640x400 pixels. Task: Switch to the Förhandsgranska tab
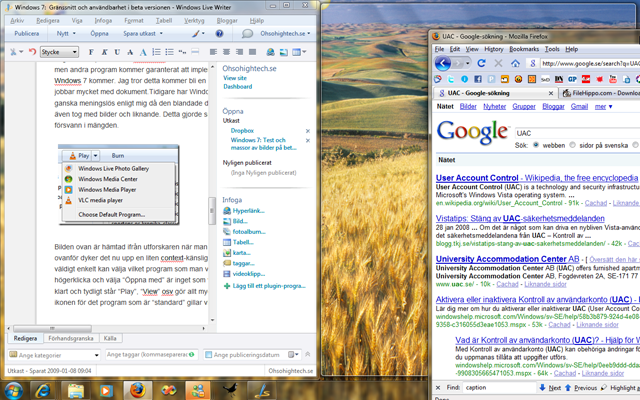(x=71, y=338)
